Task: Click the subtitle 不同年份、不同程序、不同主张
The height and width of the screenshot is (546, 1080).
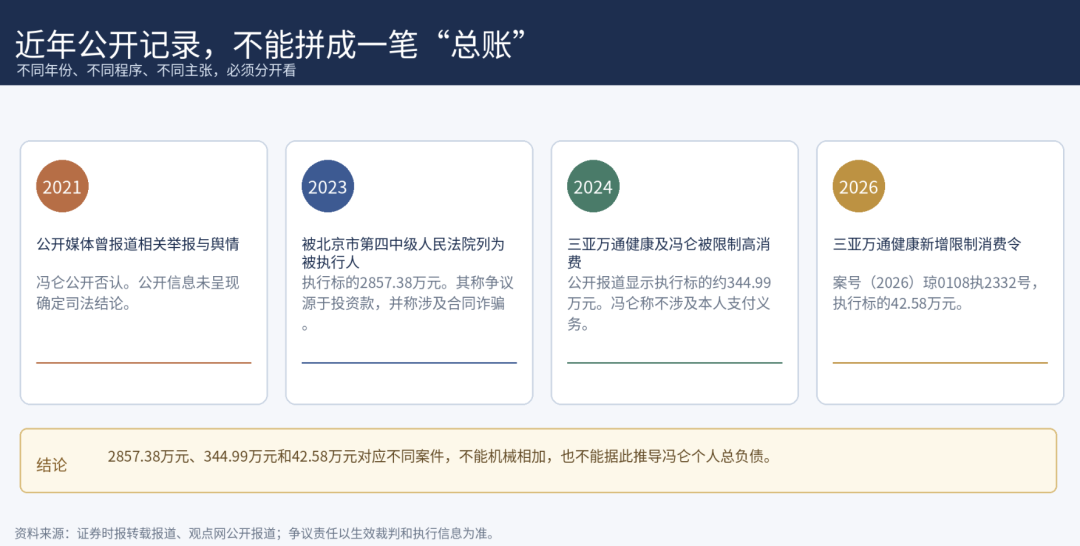Action: [114, 70]
